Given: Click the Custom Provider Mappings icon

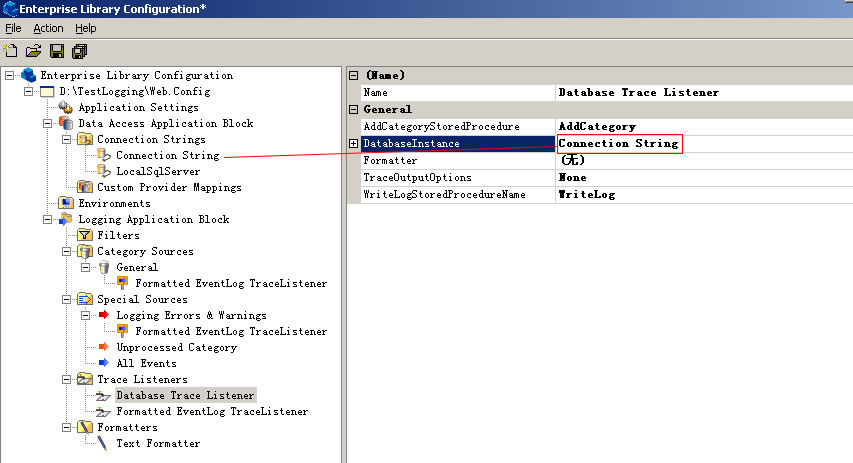Looking at the screenshot, I should (85, 187).
